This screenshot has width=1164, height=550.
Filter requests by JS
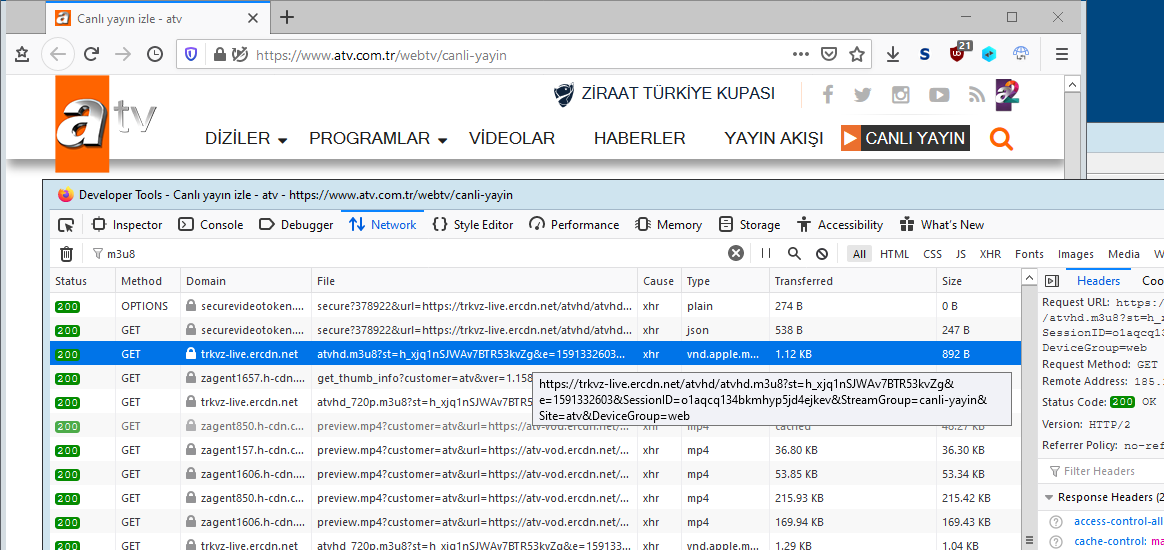[x=961, y=254]
